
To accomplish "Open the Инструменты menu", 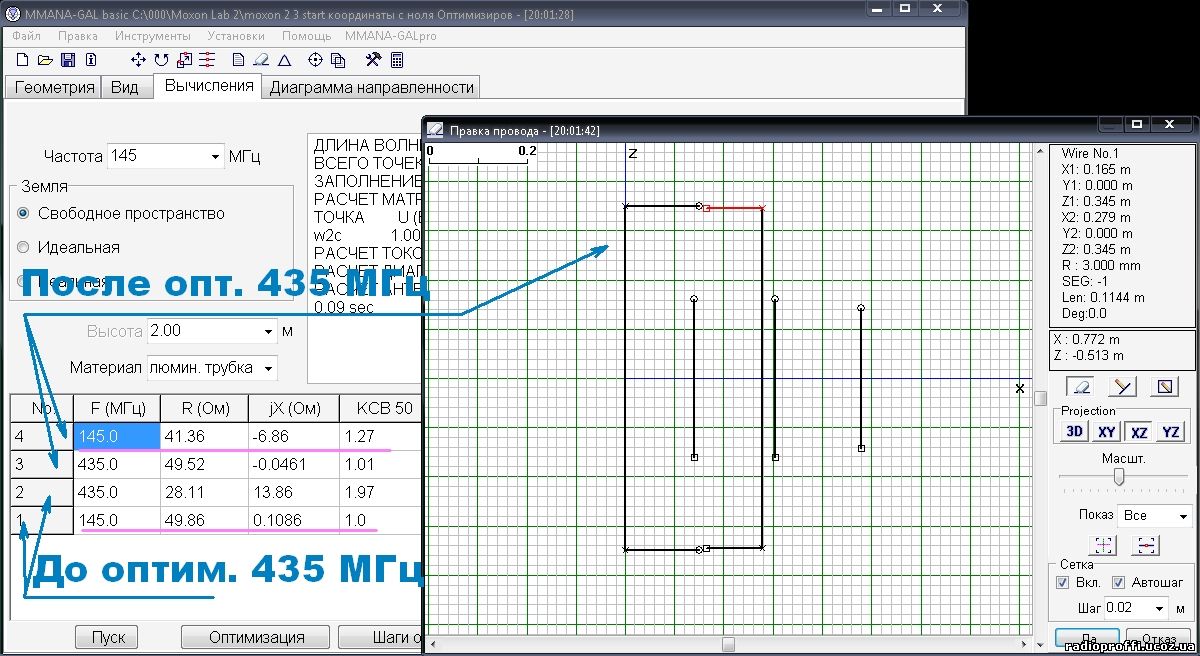I will [152, 35].
